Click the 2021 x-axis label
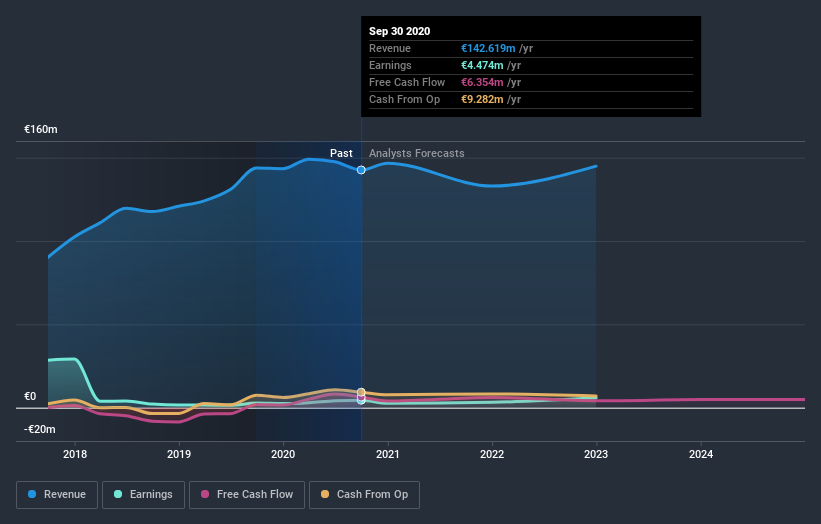The image size is (821, 524). tap(387, 454)
